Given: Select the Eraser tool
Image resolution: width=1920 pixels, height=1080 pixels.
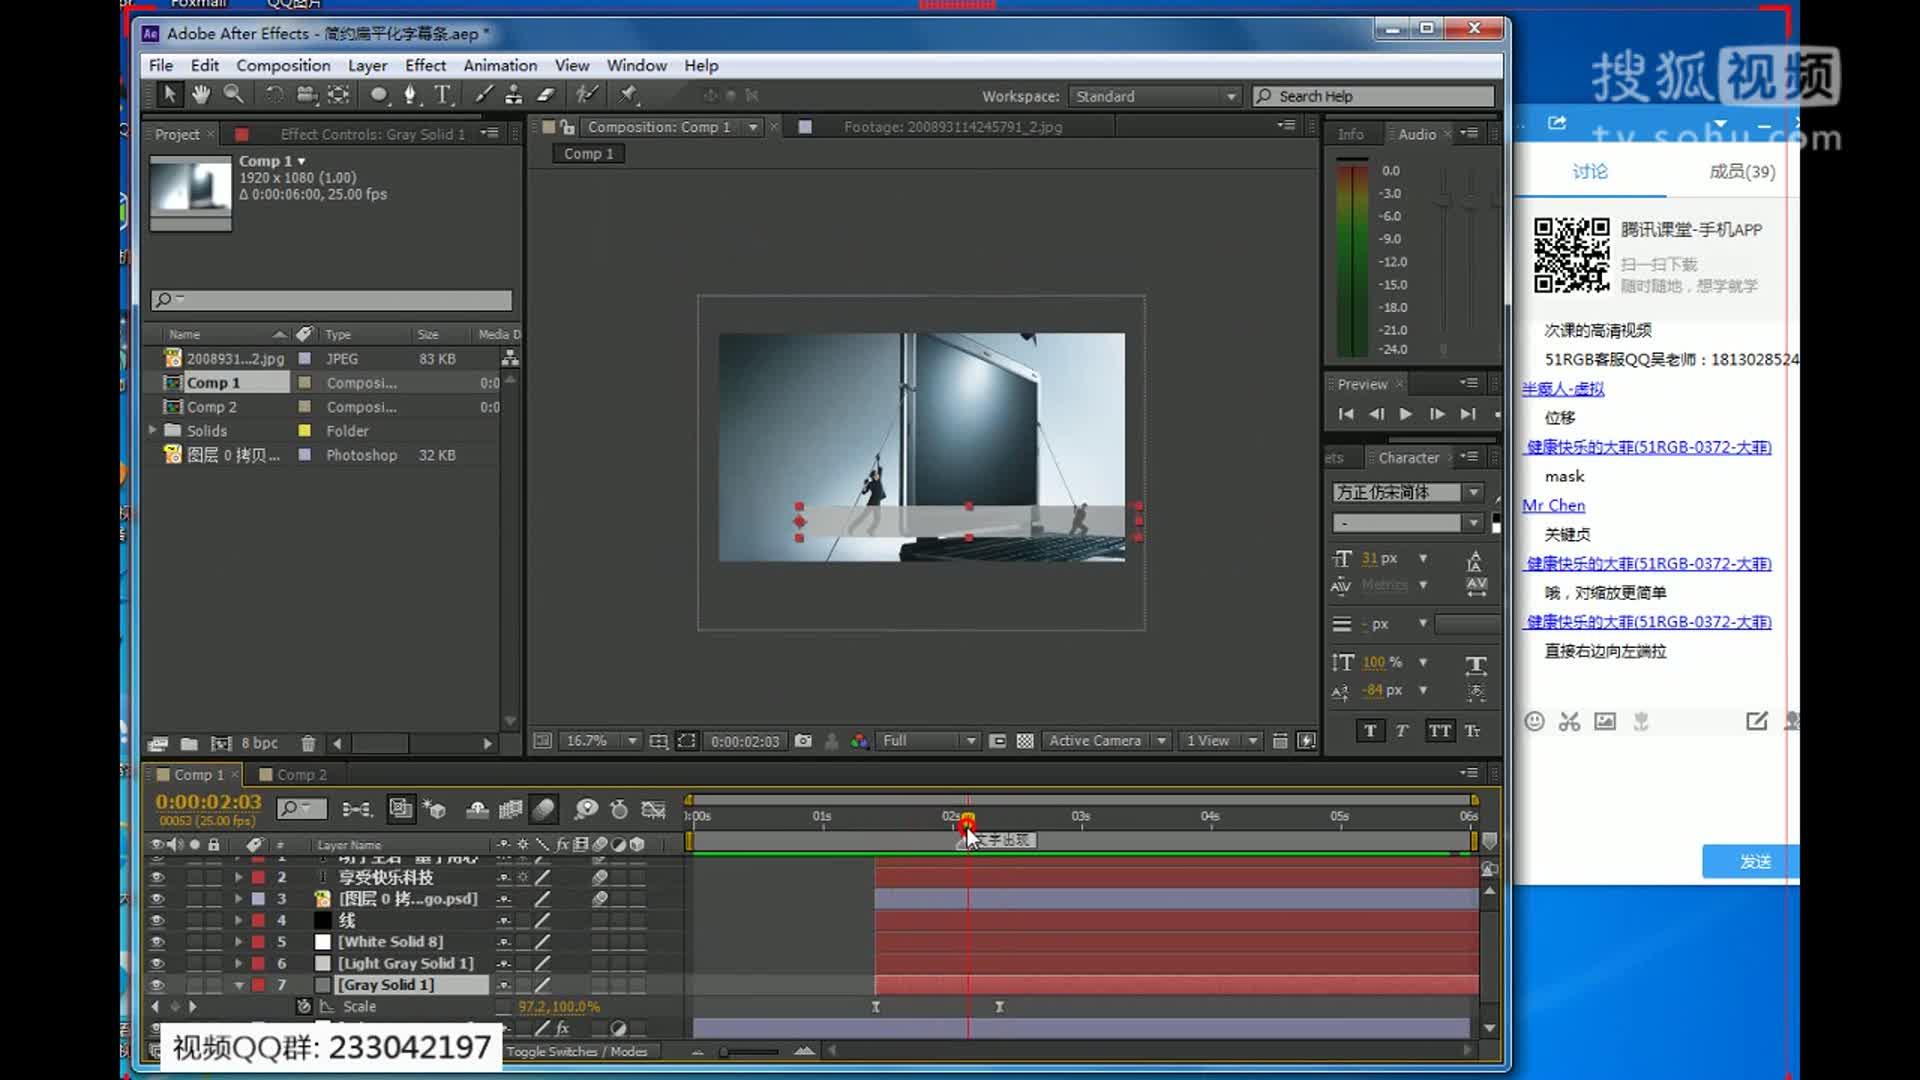Looking at the screenshot, I should [x=546, y=95].
